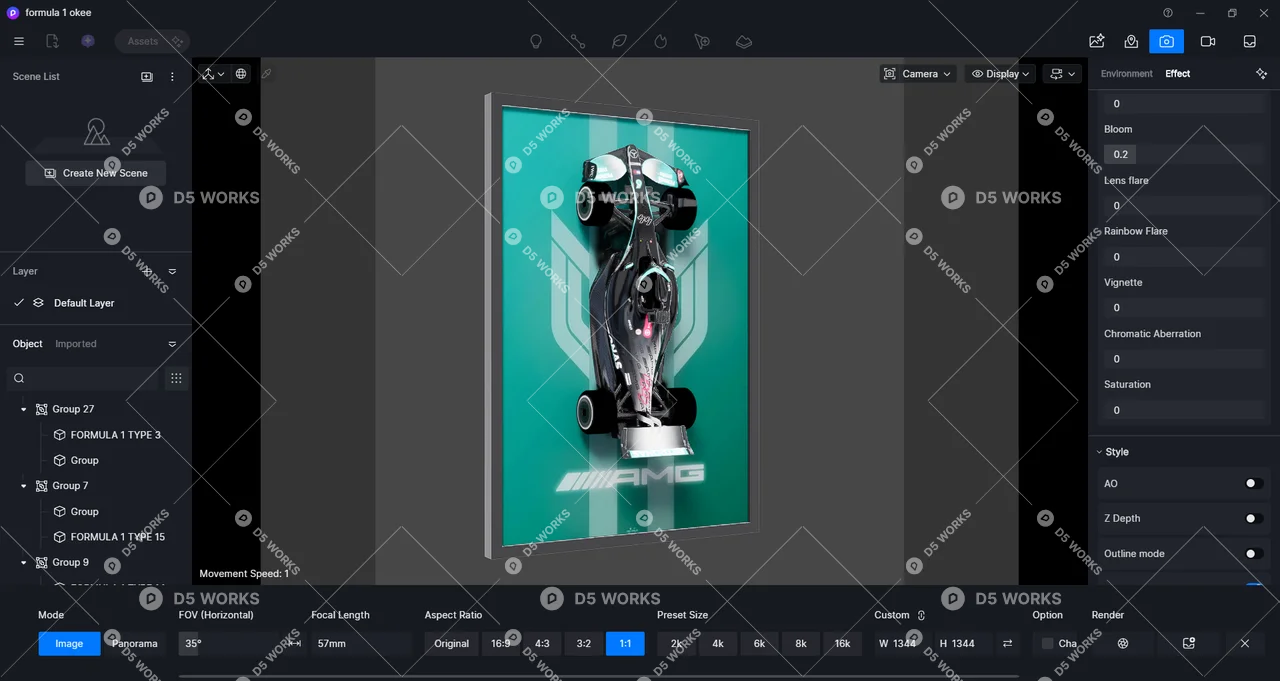Screen dimensions: 1280x681
Task: Toggle Default Layer checkmark
Action: [x=18, y=303]
